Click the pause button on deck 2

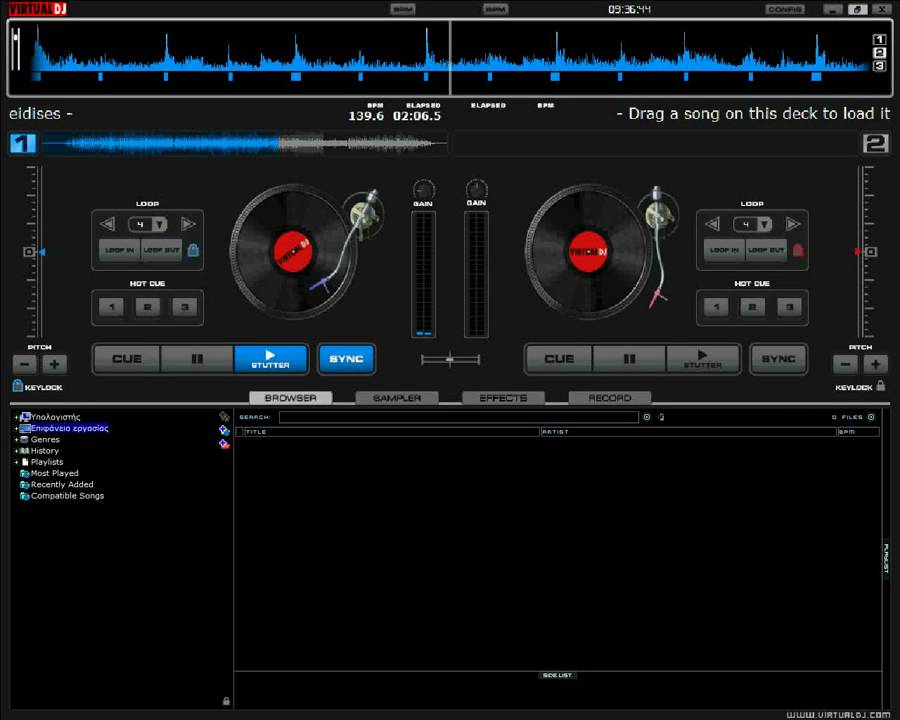coord(629,359)
